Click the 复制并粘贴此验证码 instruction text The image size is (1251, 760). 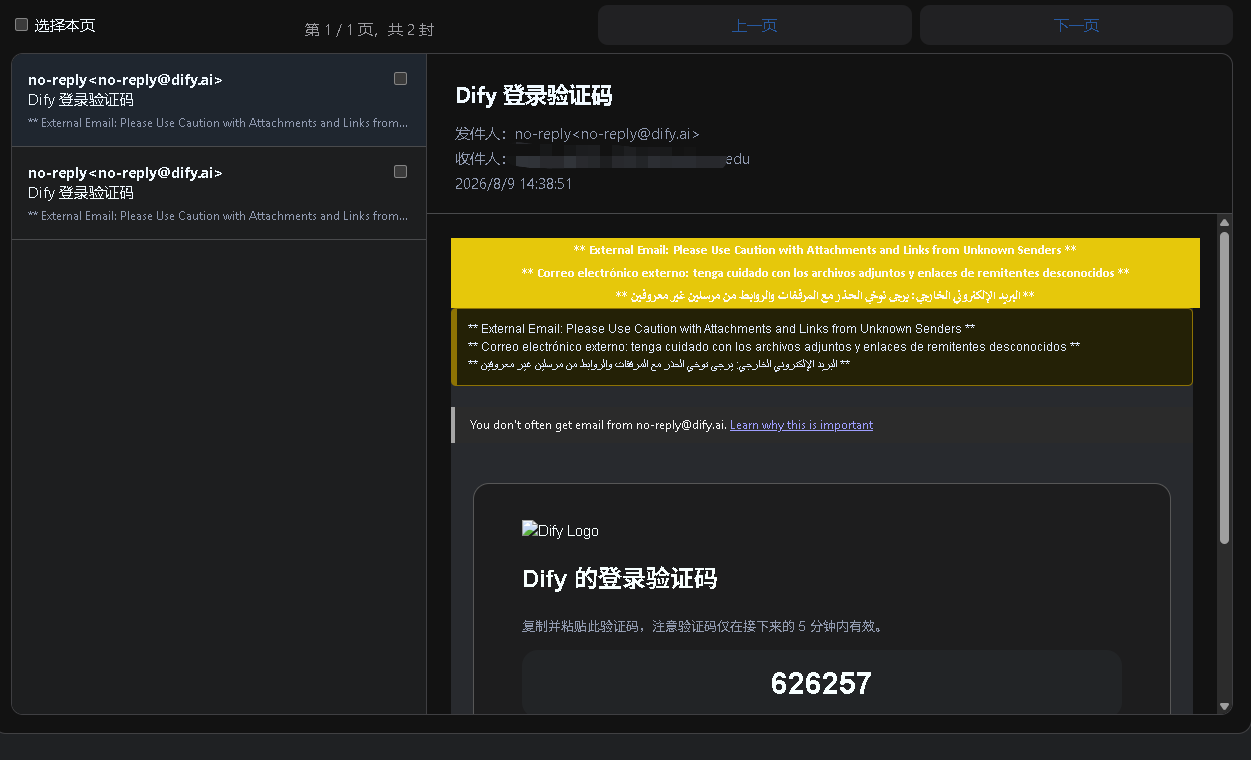pos(701,627)
